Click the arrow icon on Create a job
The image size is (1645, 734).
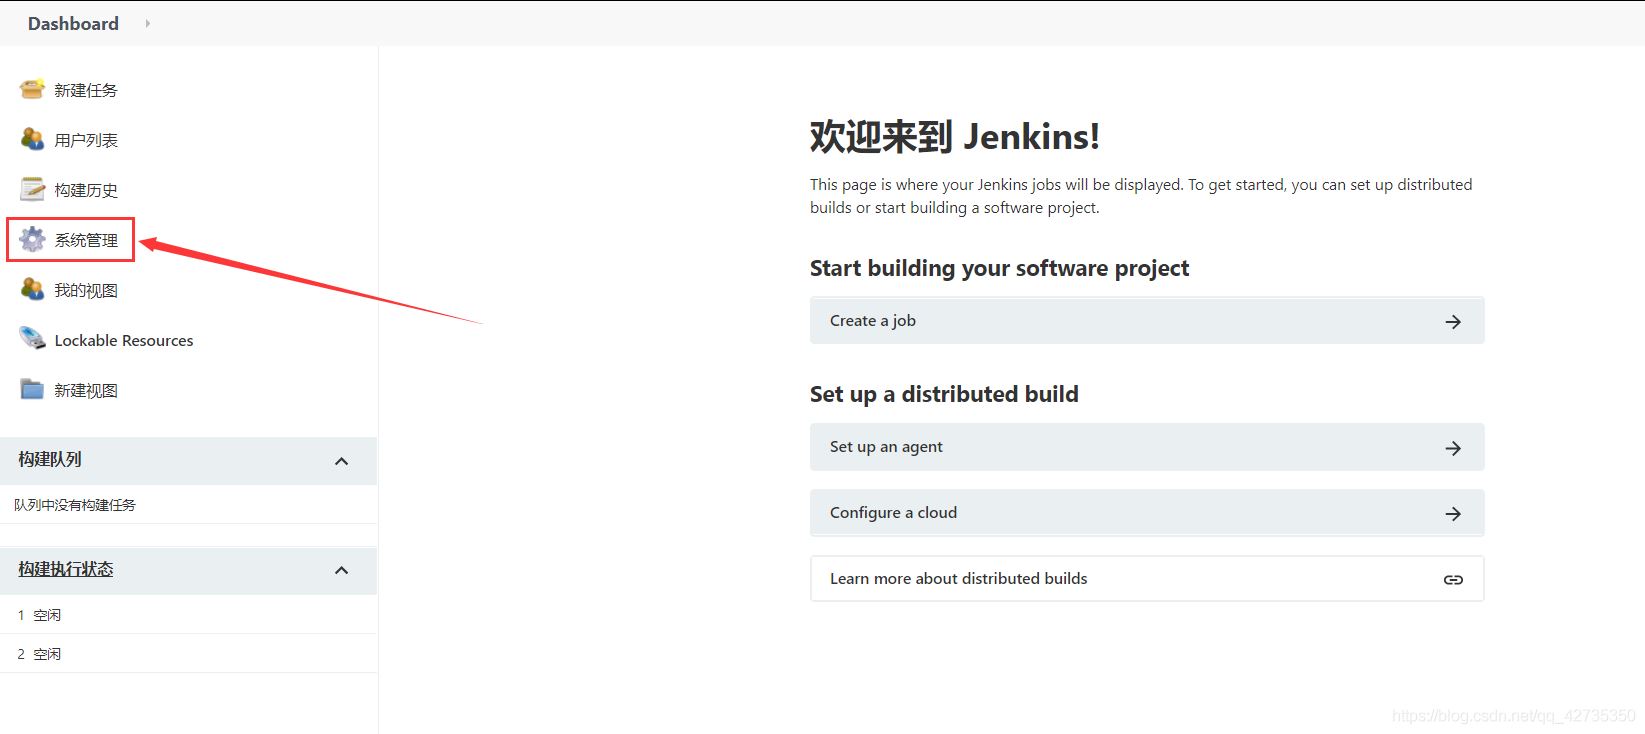(1453, 321)
